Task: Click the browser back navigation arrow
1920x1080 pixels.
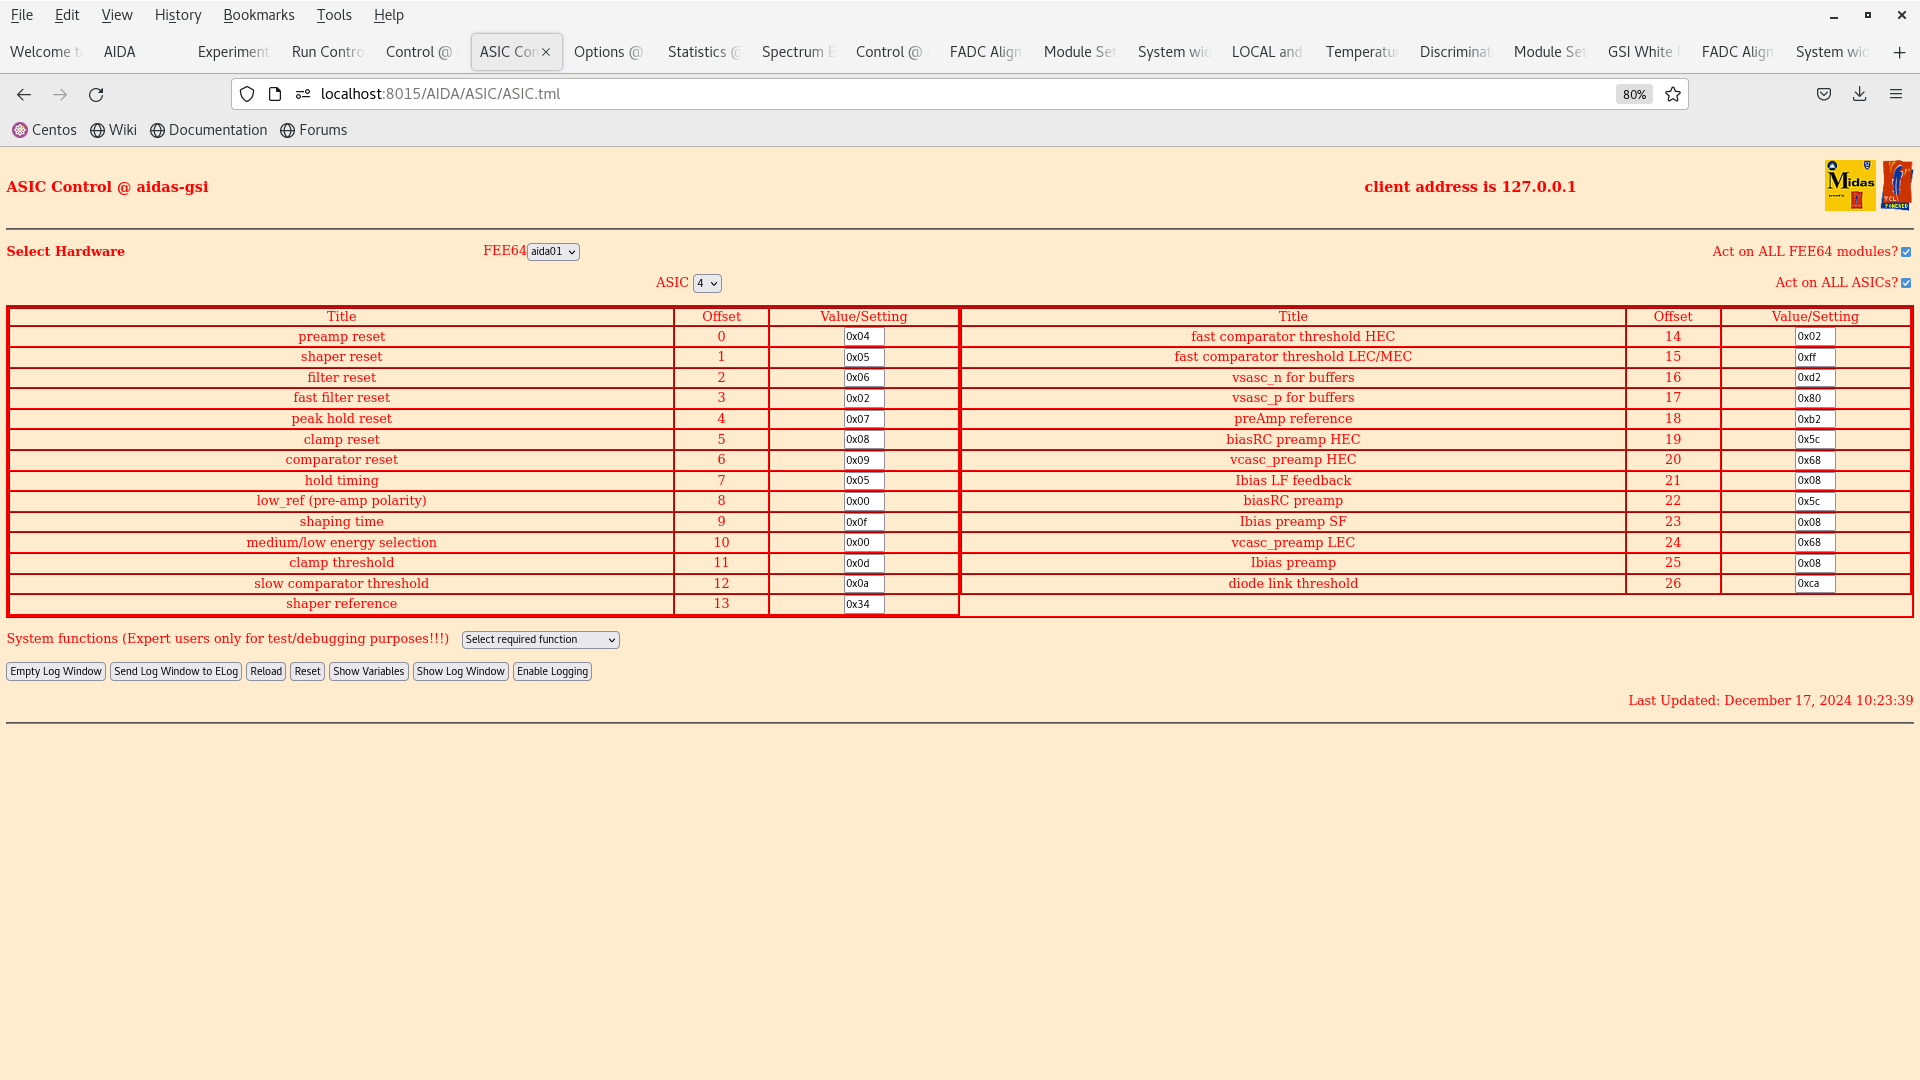Action: click(x=24, y=94)
